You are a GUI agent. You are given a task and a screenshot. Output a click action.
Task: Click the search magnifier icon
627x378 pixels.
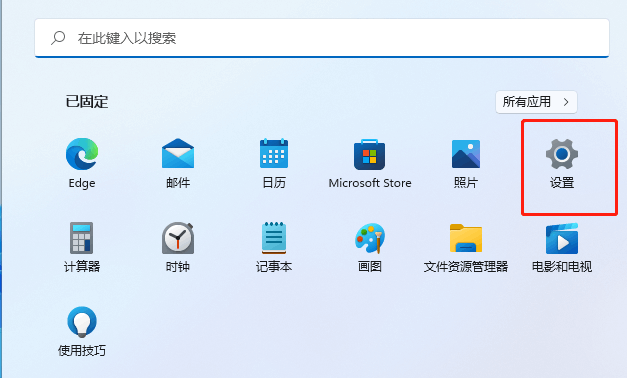(58, 38)
